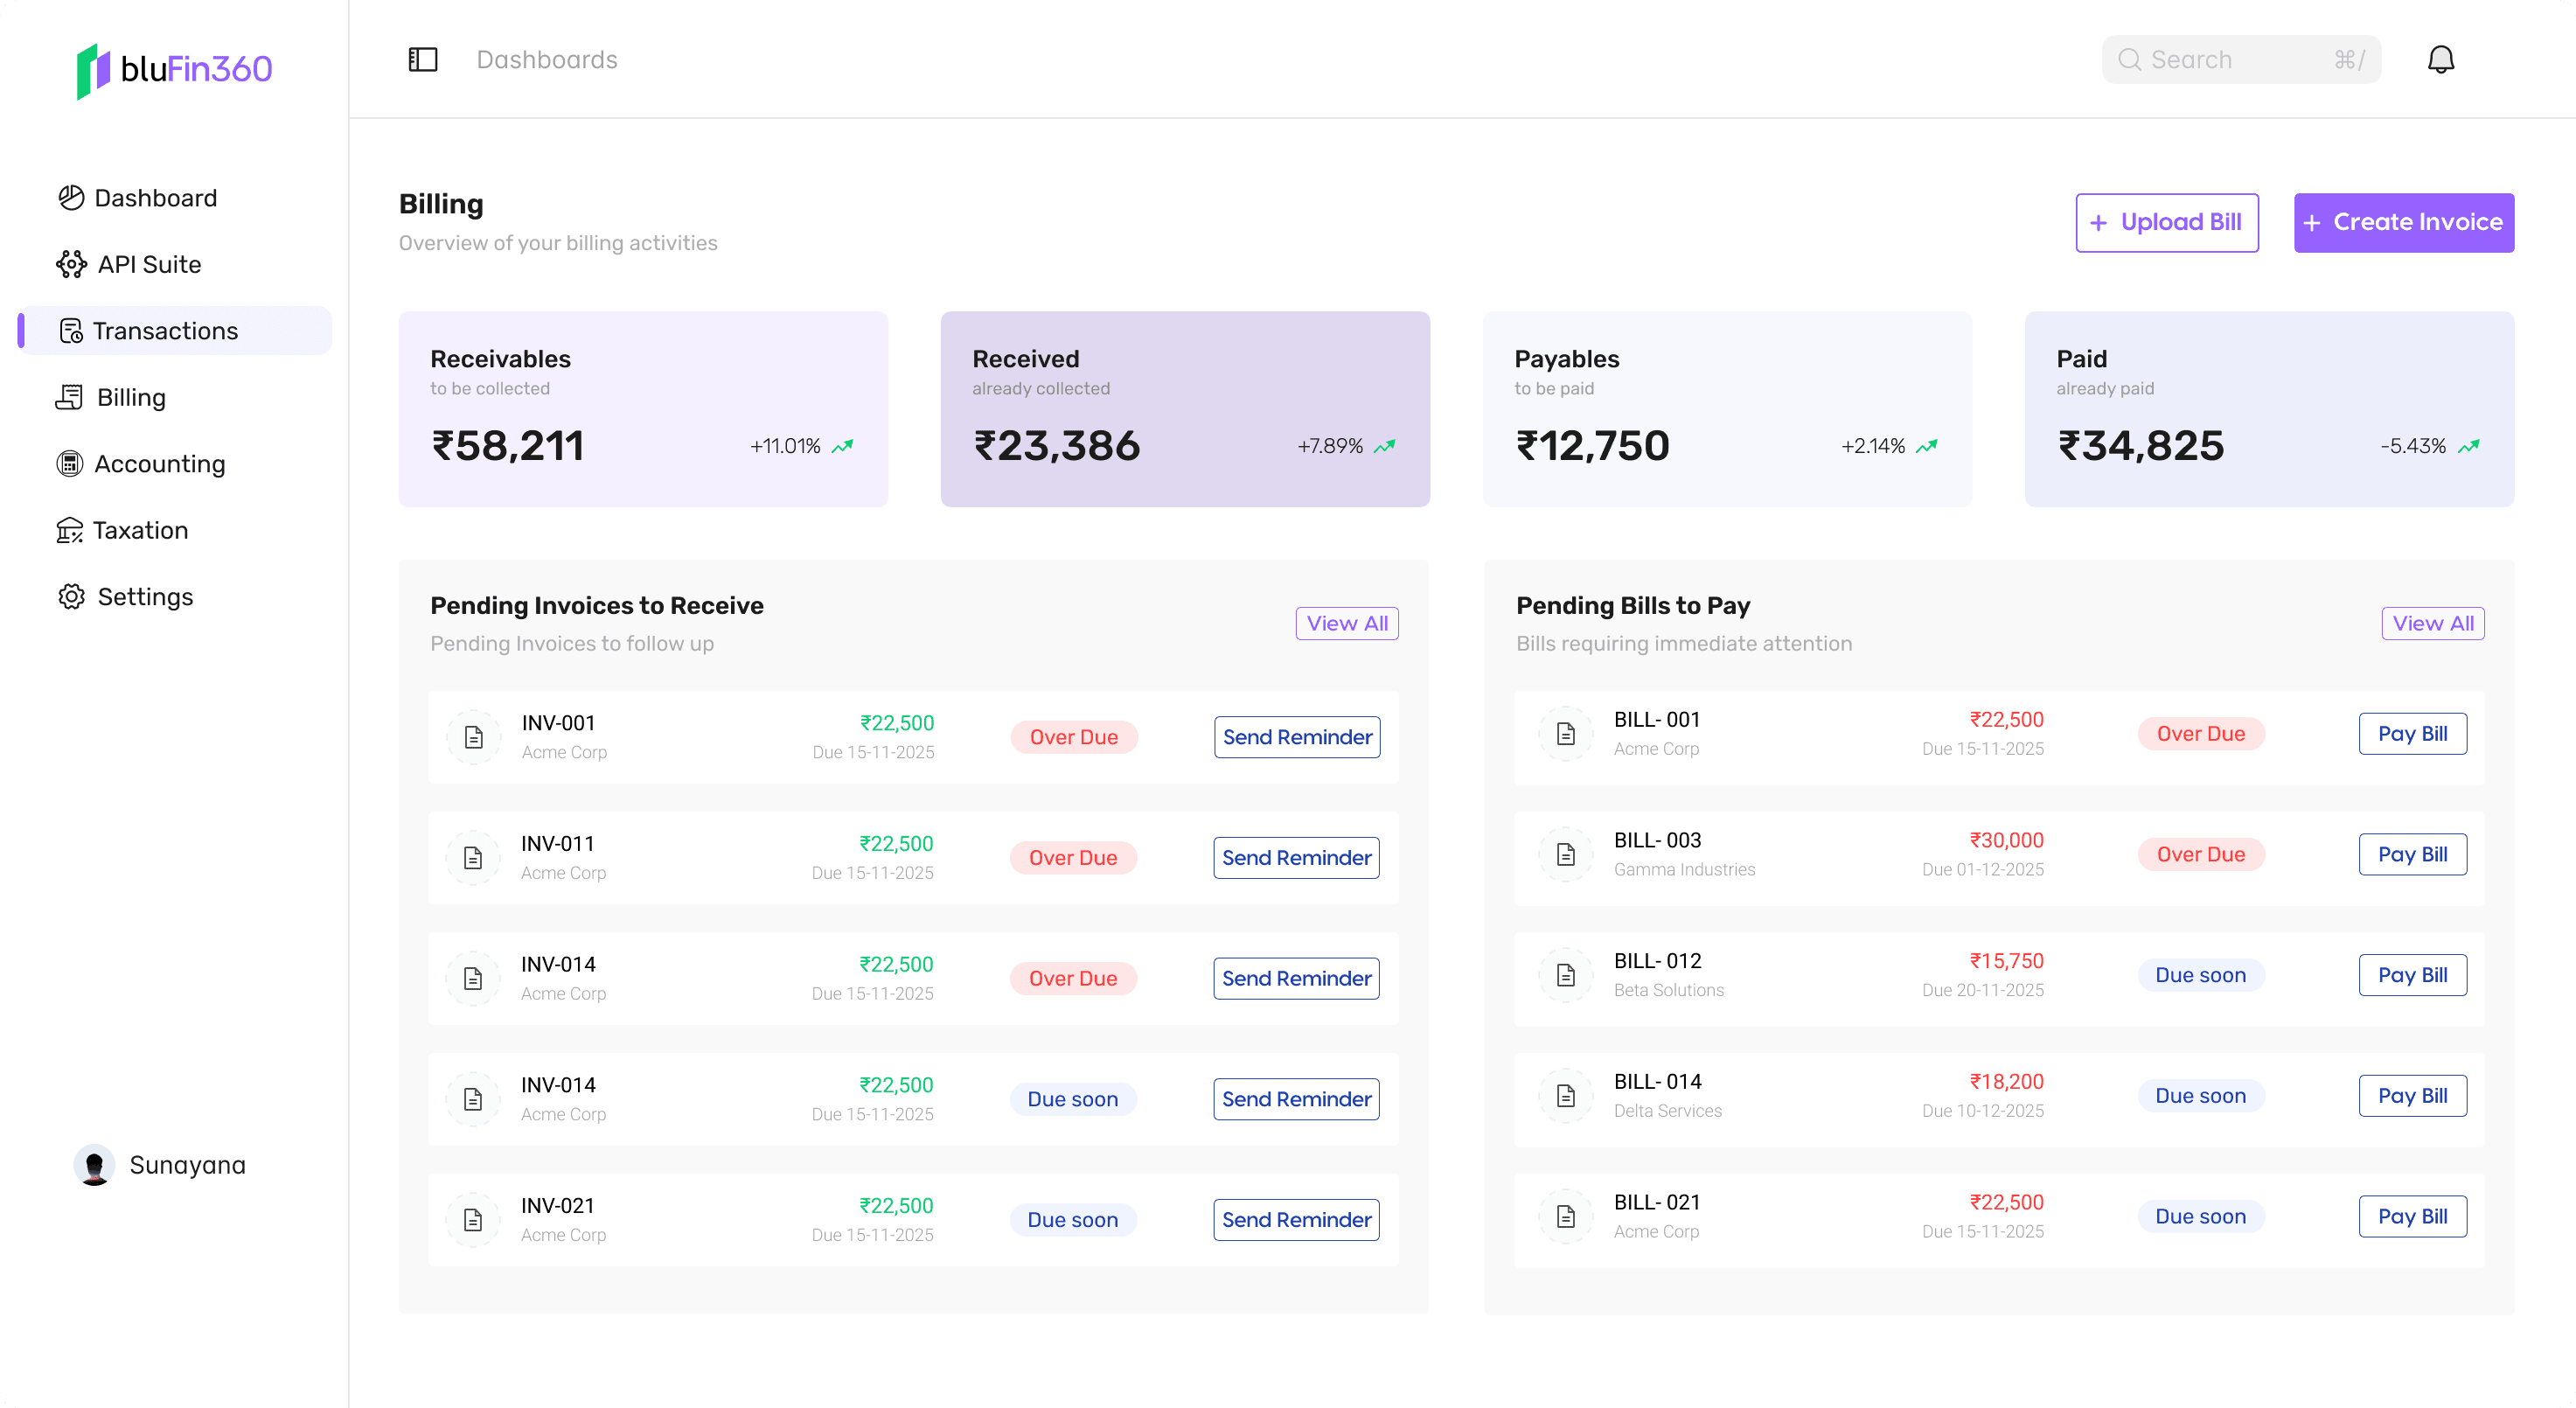Send a reminder for overdue invoice INV-011
This screenshot has width=2576, height=1408.
[1296, 857]
